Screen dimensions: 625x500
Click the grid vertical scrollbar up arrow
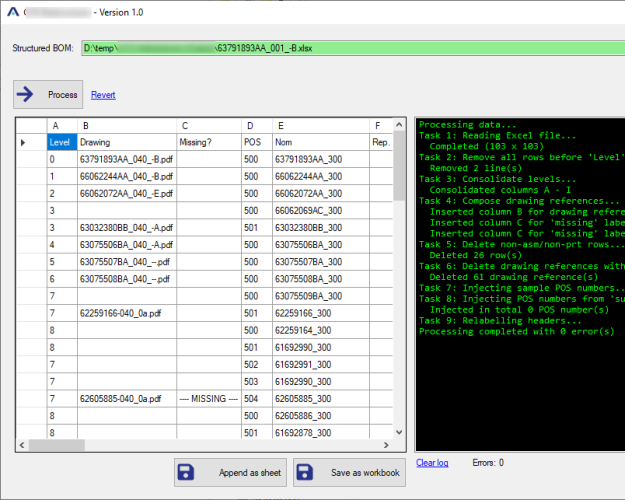(400, 123)
